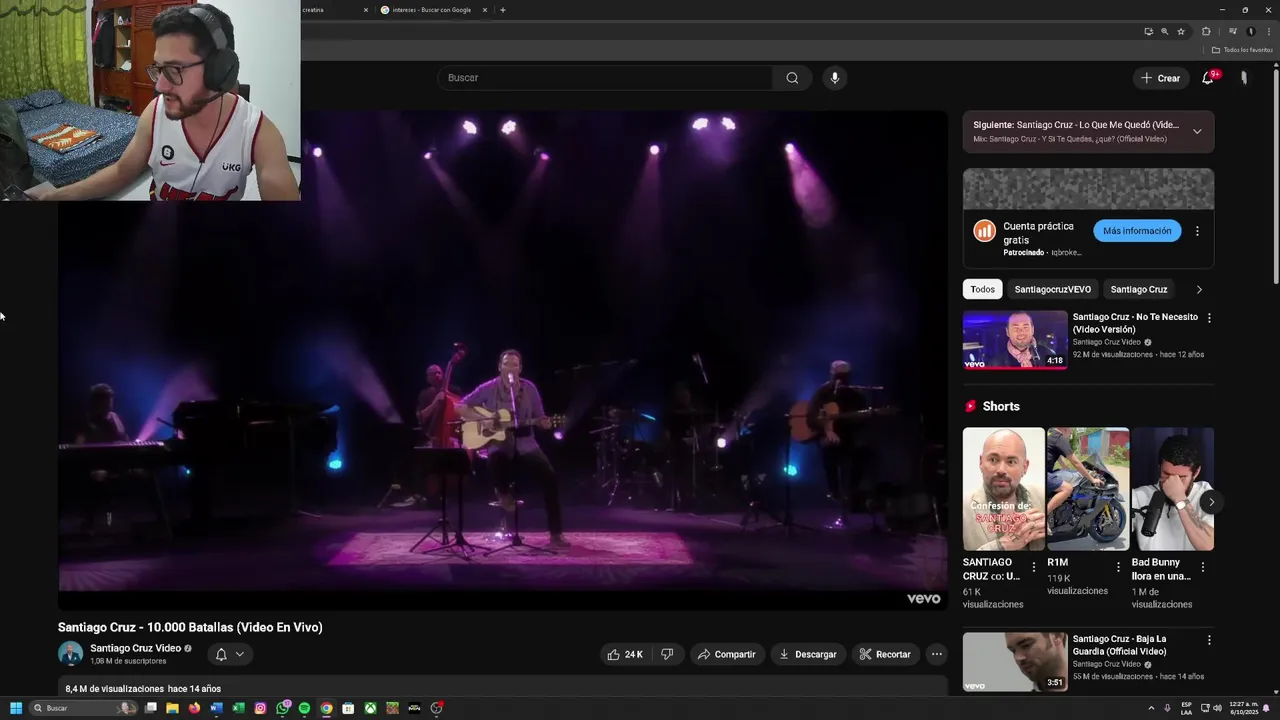
Task: Expand the Siguiente mix playlist panel
Action: pyautogui.click(x=1197, y=131)
